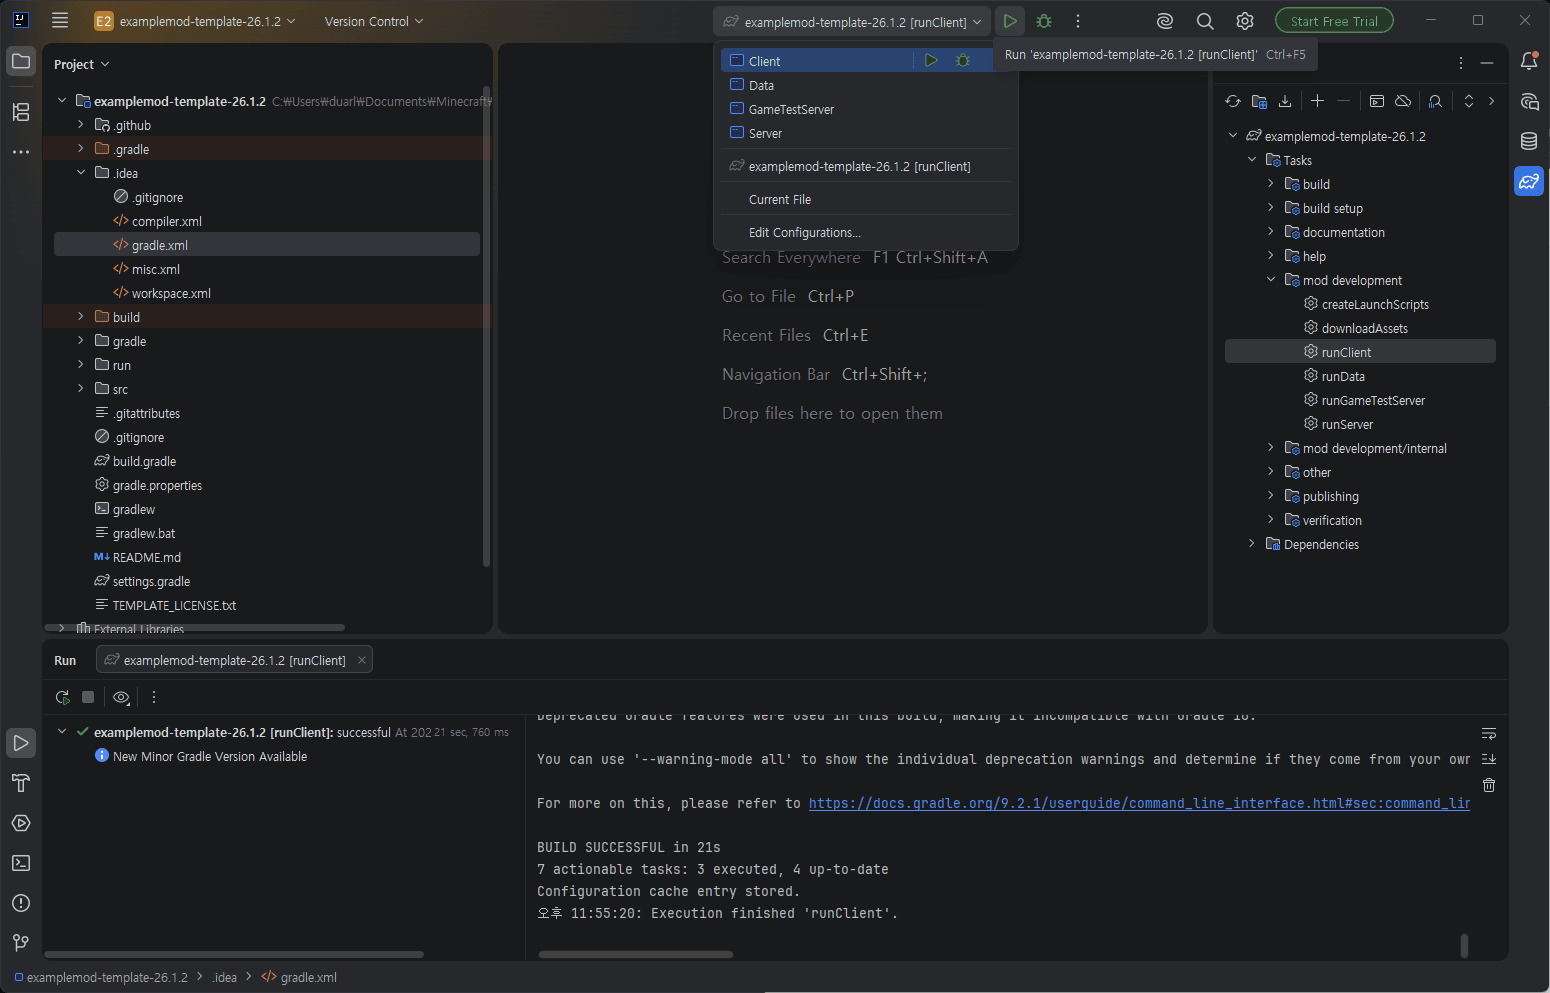Toggle soft-wrap in the console

(1489, 734)
